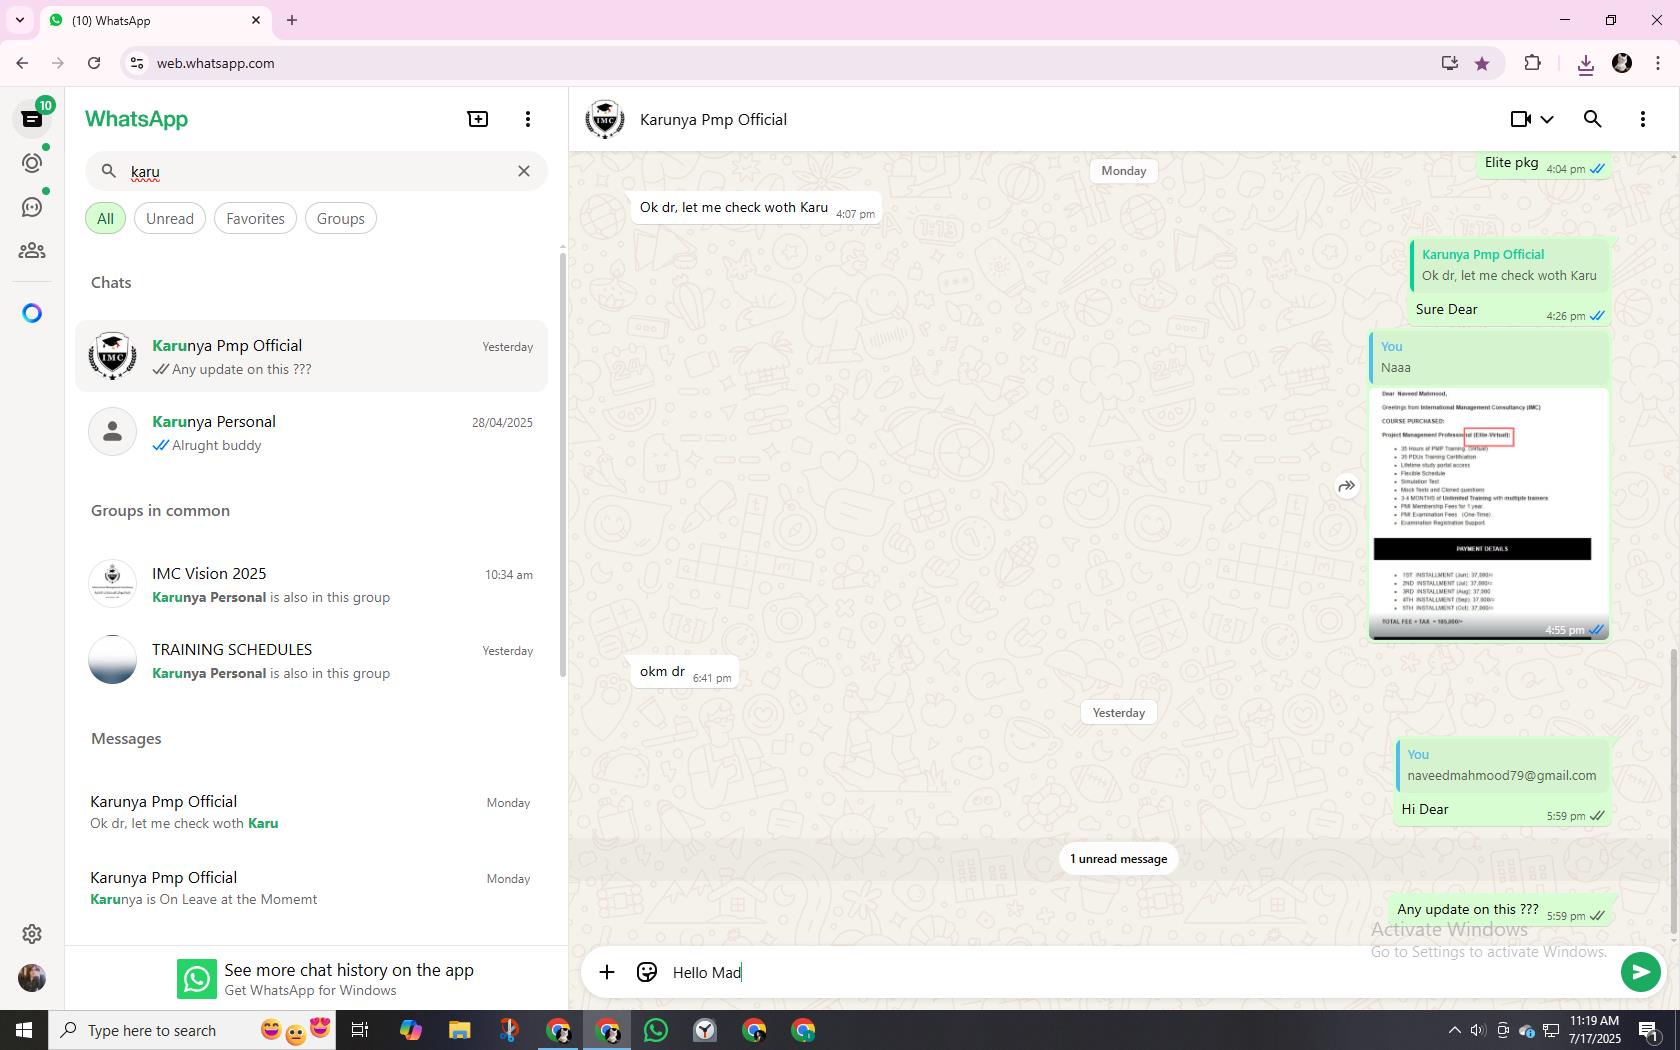Open chat list three-dot menu
The width and height of the screenshot is (1680, 1050).
point(528,119)
